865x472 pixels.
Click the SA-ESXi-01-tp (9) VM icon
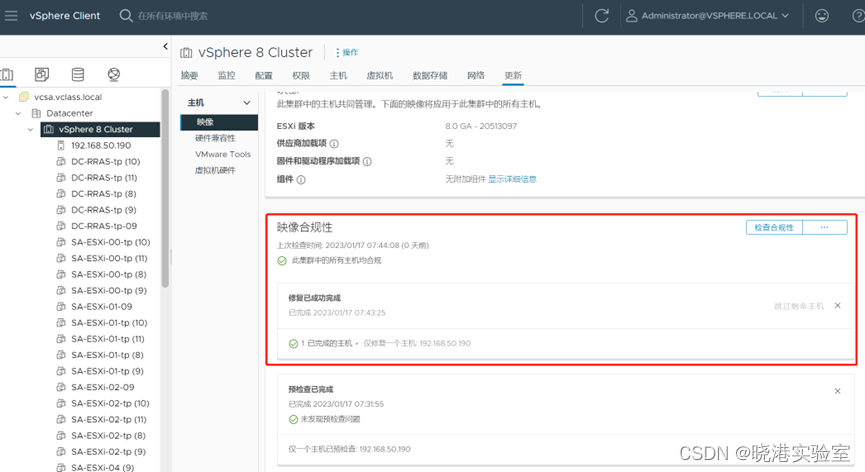click(61, 371)
